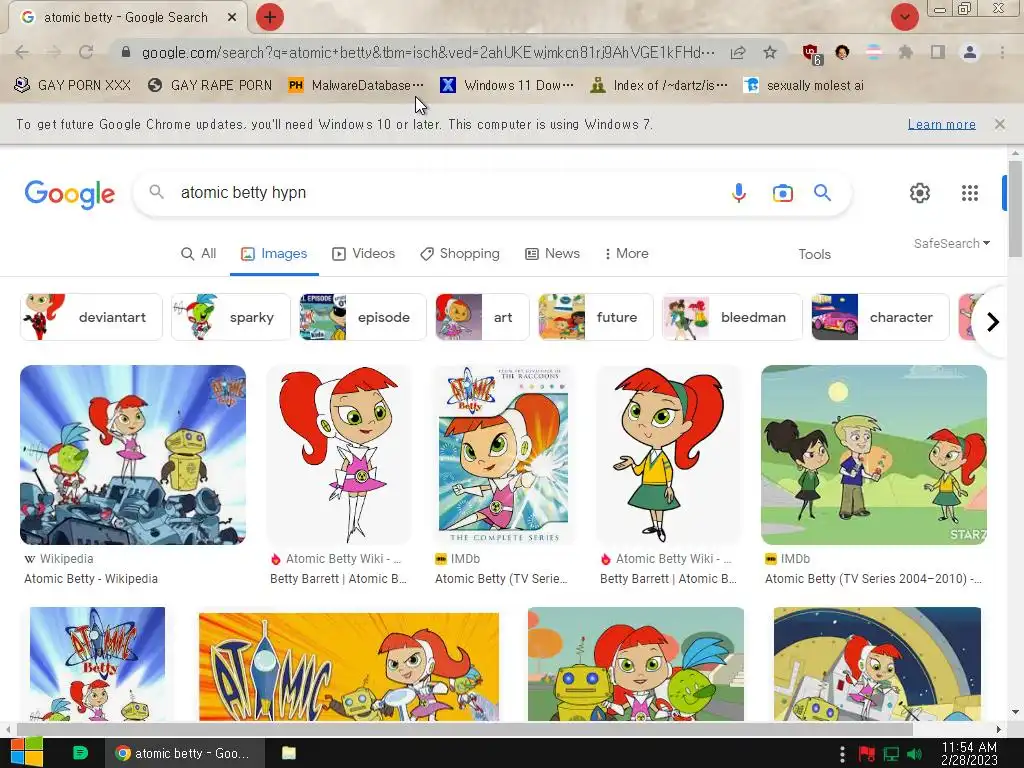The height and width of the screenshot is (768, 1024).
Task: Open the MalwareDatabase bookmark
Action: pyautogui.click(x=356, y=86)
